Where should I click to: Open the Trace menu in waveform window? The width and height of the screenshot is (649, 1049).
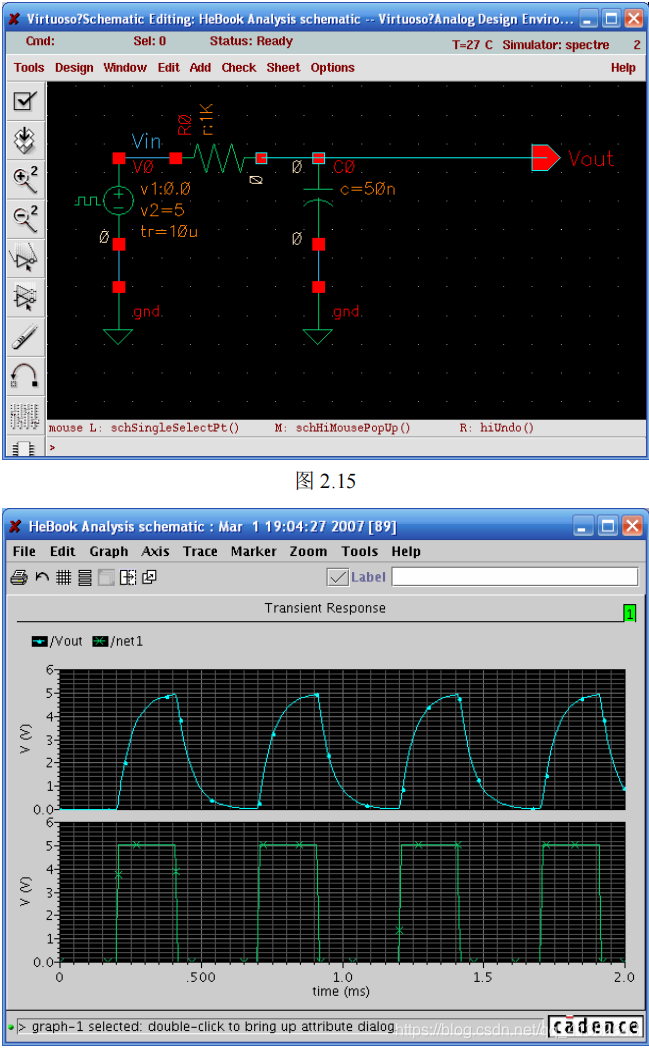[200, 551]
